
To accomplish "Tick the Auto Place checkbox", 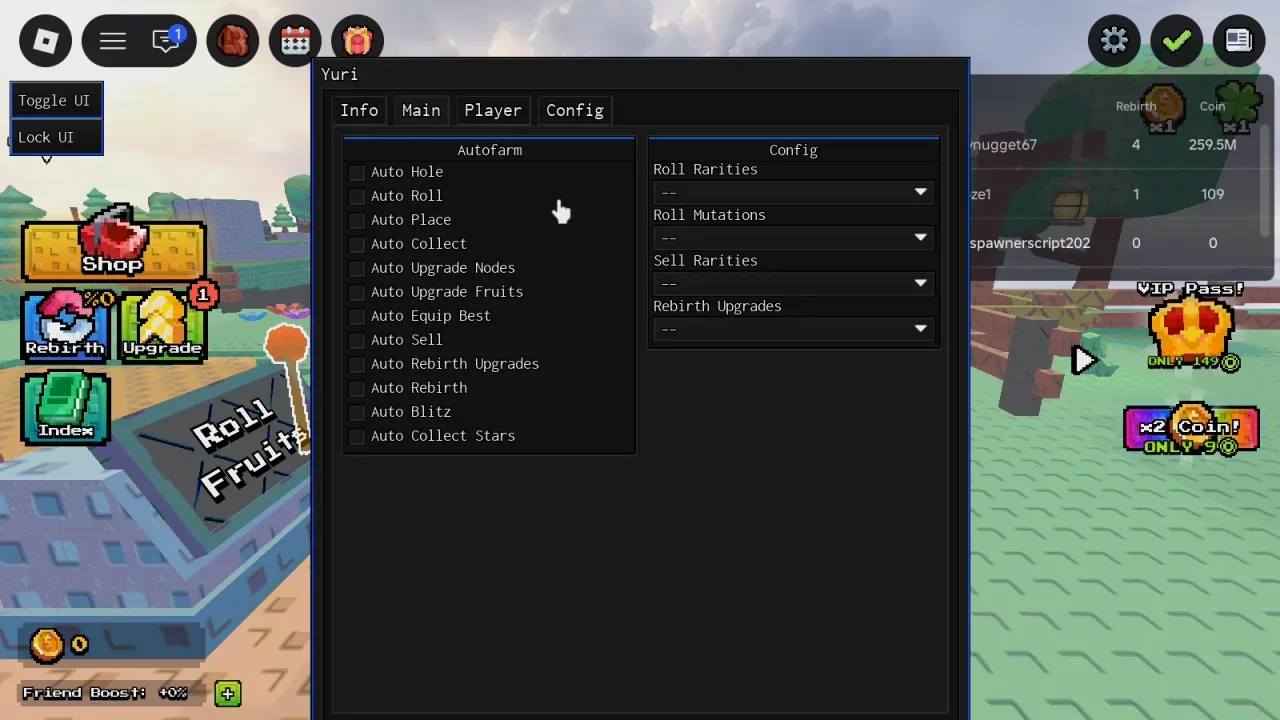I will pyautogui.click(x=357, y=220).
